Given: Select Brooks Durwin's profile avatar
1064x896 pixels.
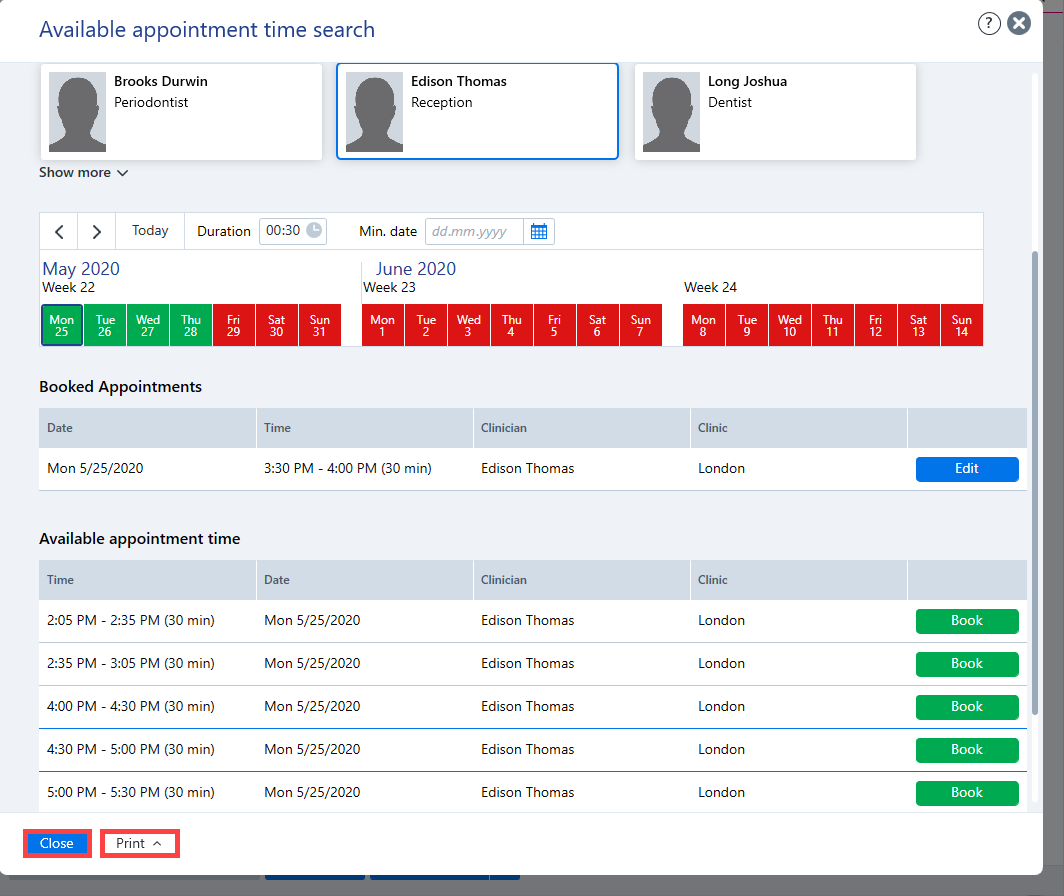Looking at the screenshot, I should (x=77, y=112).
